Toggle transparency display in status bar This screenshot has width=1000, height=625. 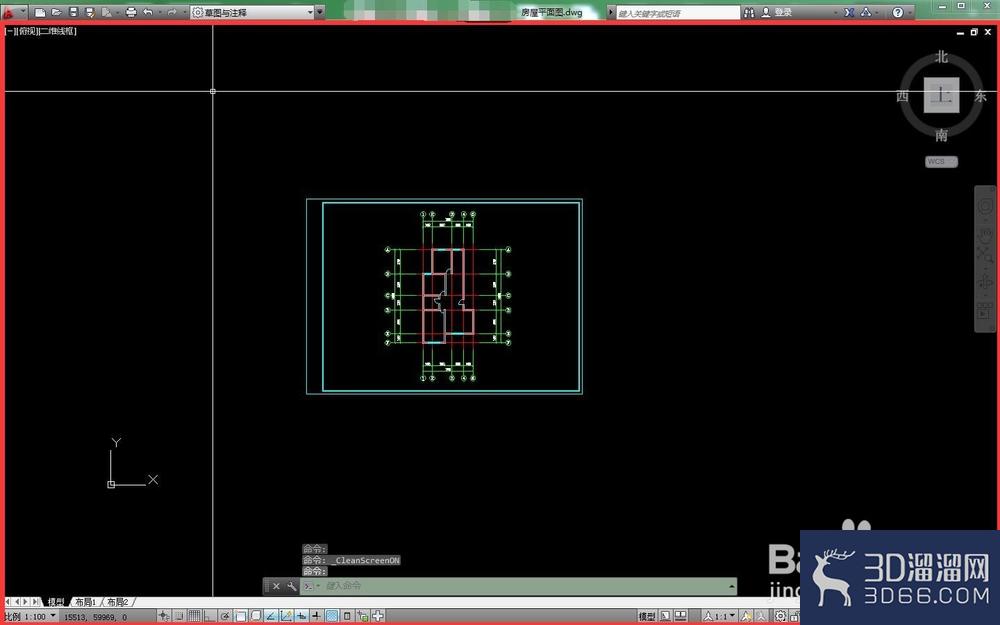pyautogui.click(x=332, y=616)
